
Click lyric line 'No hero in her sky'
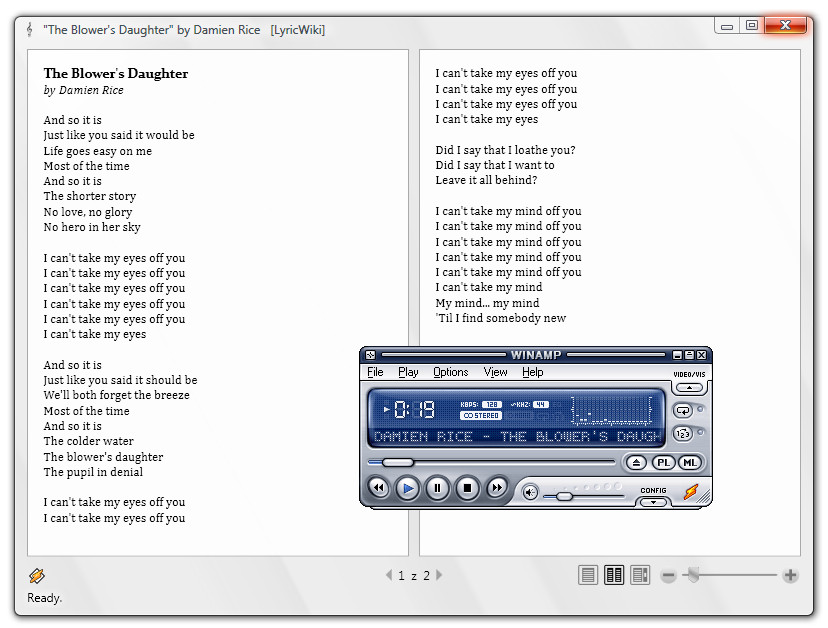pos(92,227)
